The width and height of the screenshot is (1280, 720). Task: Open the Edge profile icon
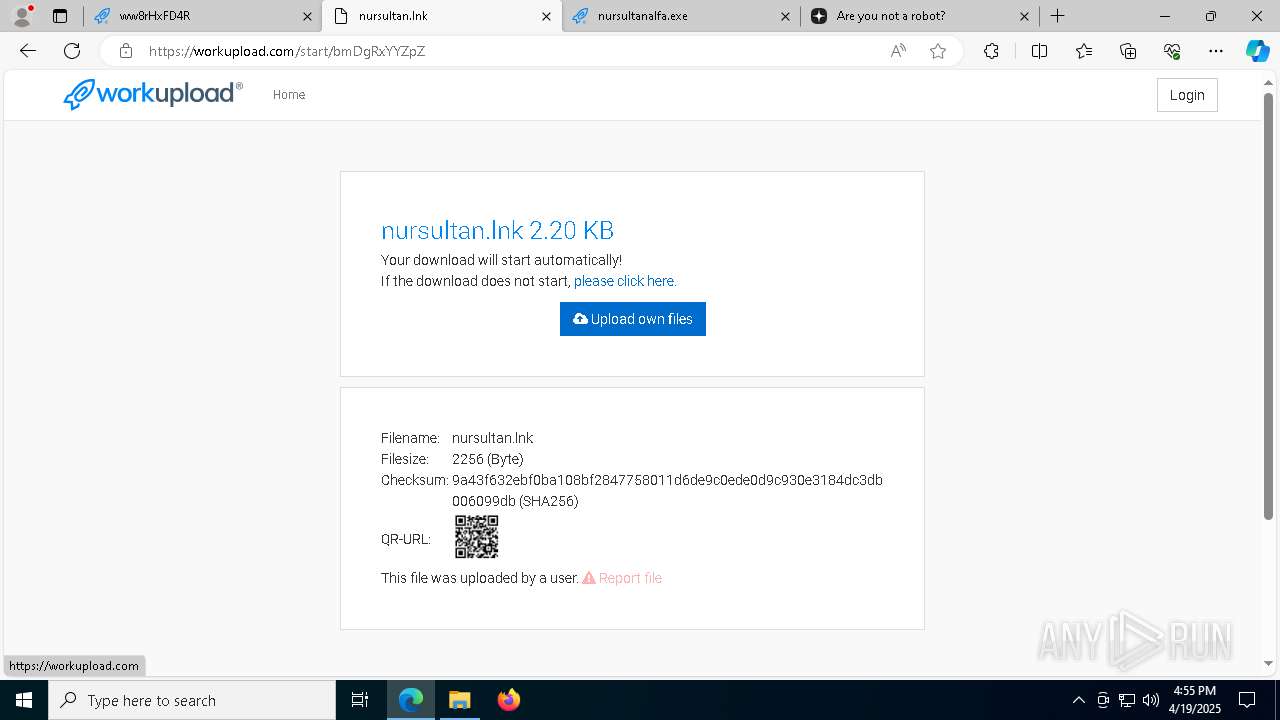(22, 16)
